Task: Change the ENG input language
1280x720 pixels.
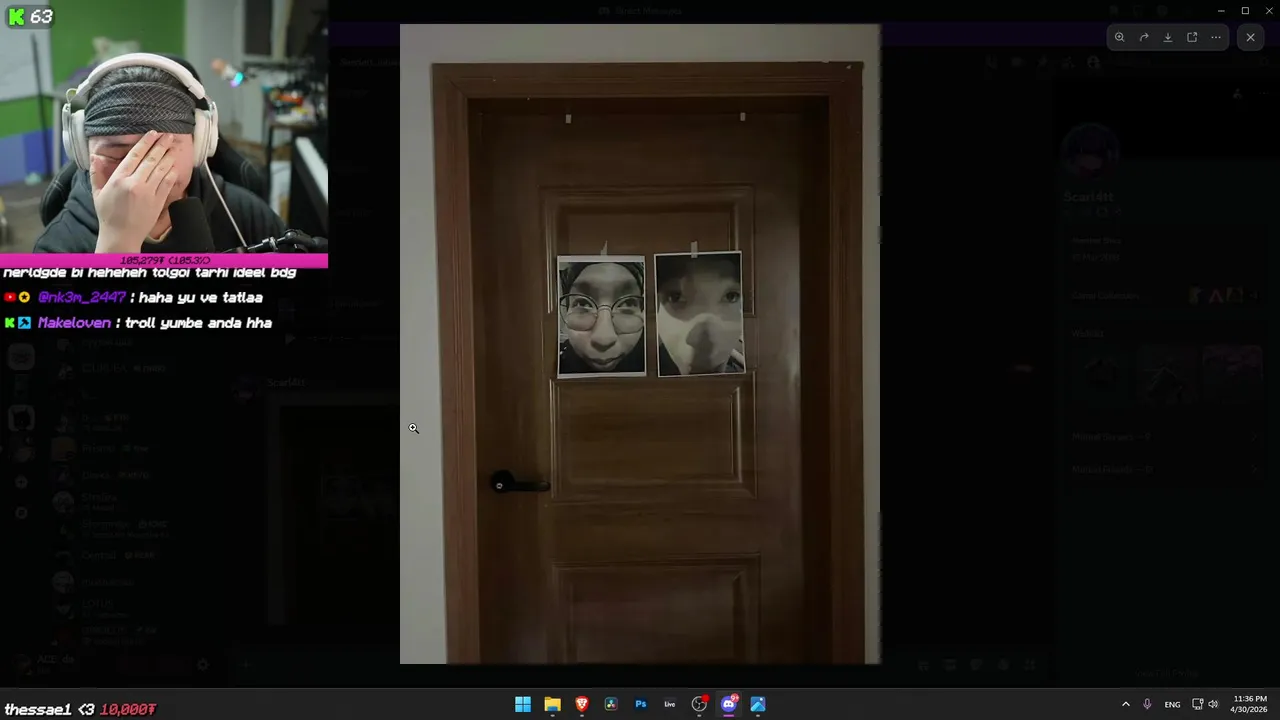Action: 1172,704
